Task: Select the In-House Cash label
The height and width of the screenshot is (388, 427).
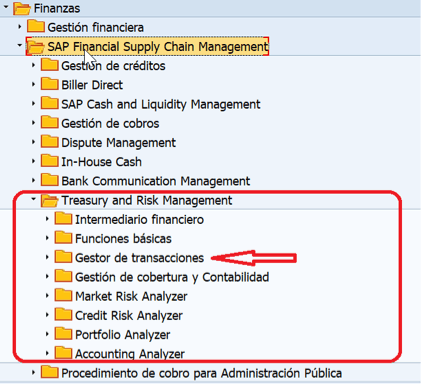Action: (101, 162)
